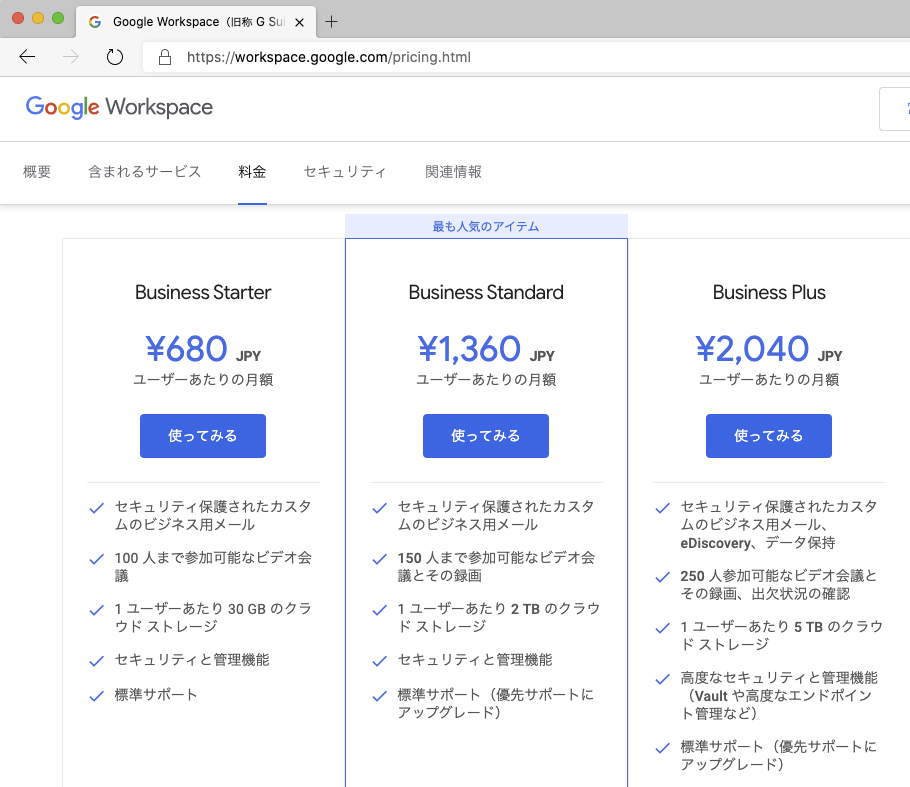Image resolution: width=910 pixels, height=787 pixels.
Task: Click the Business Standard plan heading
Action: click(486, 293)
